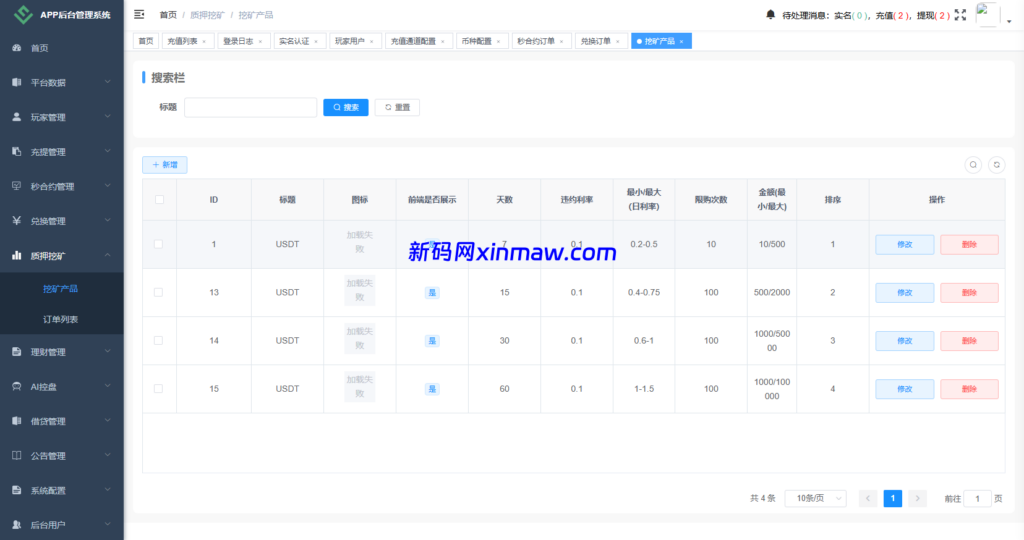Screen dimensions: 1024x540
Task: Close the 登录日志 tab
Action: tap(260, 41)
